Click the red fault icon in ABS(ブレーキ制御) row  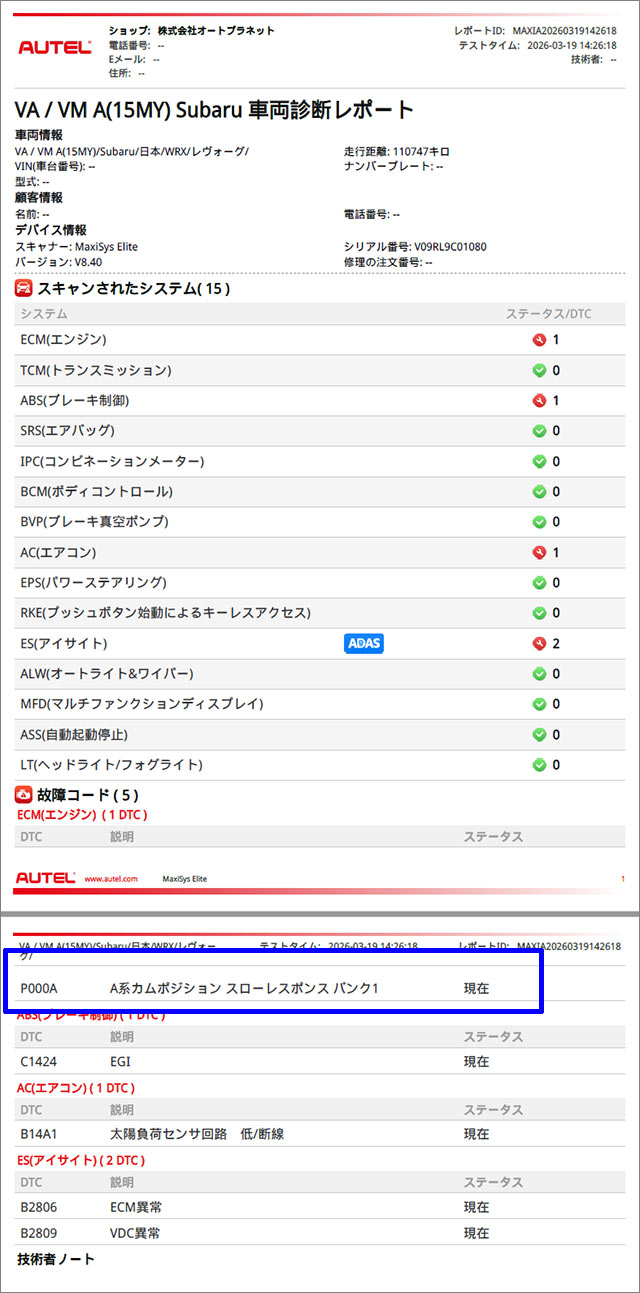[x=539, y=401]
